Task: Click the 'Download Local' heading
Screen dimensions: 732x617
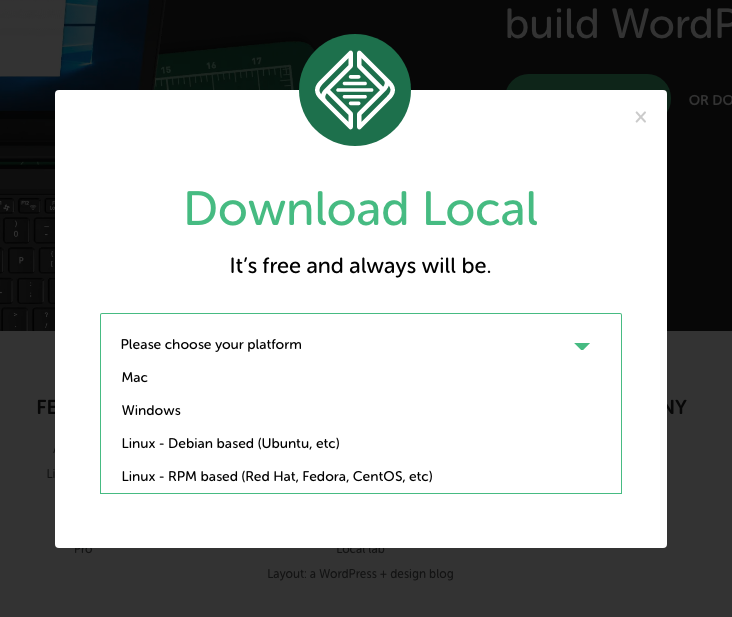Action: coord(361,209)
